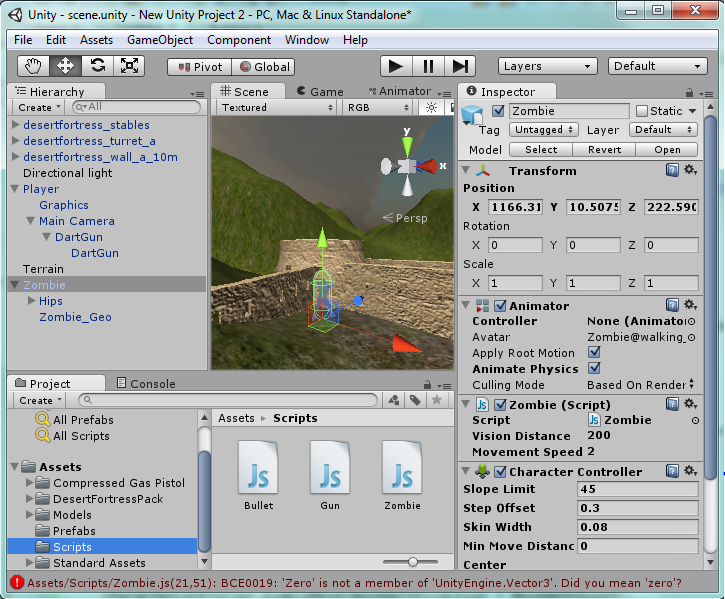The image size is (725, 599).
Task: Collapse the Player hierarchy node
Action: (x=15, y=189)
